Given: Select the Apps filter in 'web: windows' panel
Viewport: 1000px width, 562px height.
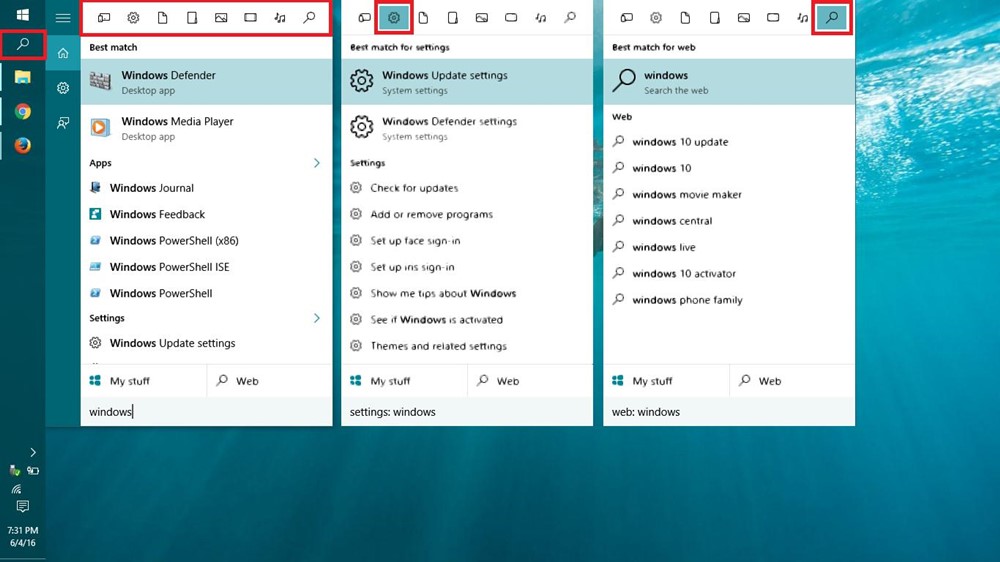Looking at the screenshot, I should [626, 18].
